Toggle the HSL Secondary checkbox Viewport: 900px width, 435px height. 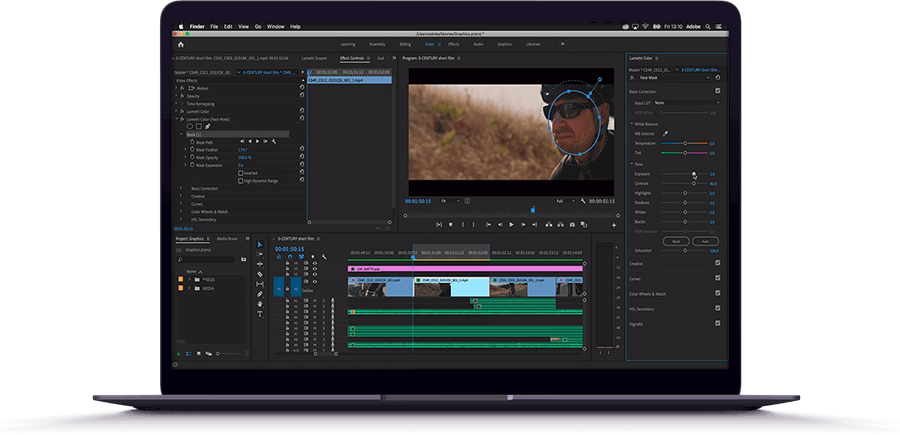[x=717, y=308]
